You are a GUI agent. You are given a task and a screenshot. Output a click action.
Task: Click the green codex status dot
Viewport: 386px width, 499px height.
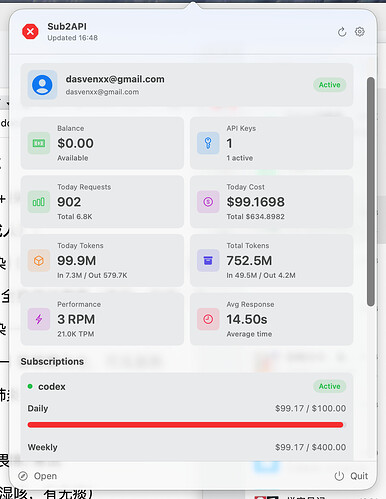[x=30, y=386]
